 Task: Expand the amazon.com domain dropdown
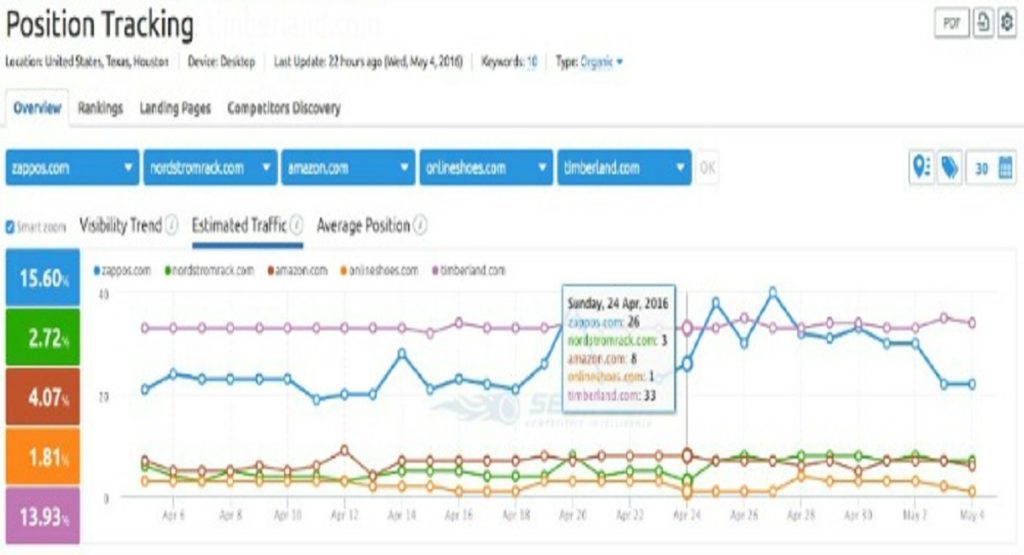point(348,168)
